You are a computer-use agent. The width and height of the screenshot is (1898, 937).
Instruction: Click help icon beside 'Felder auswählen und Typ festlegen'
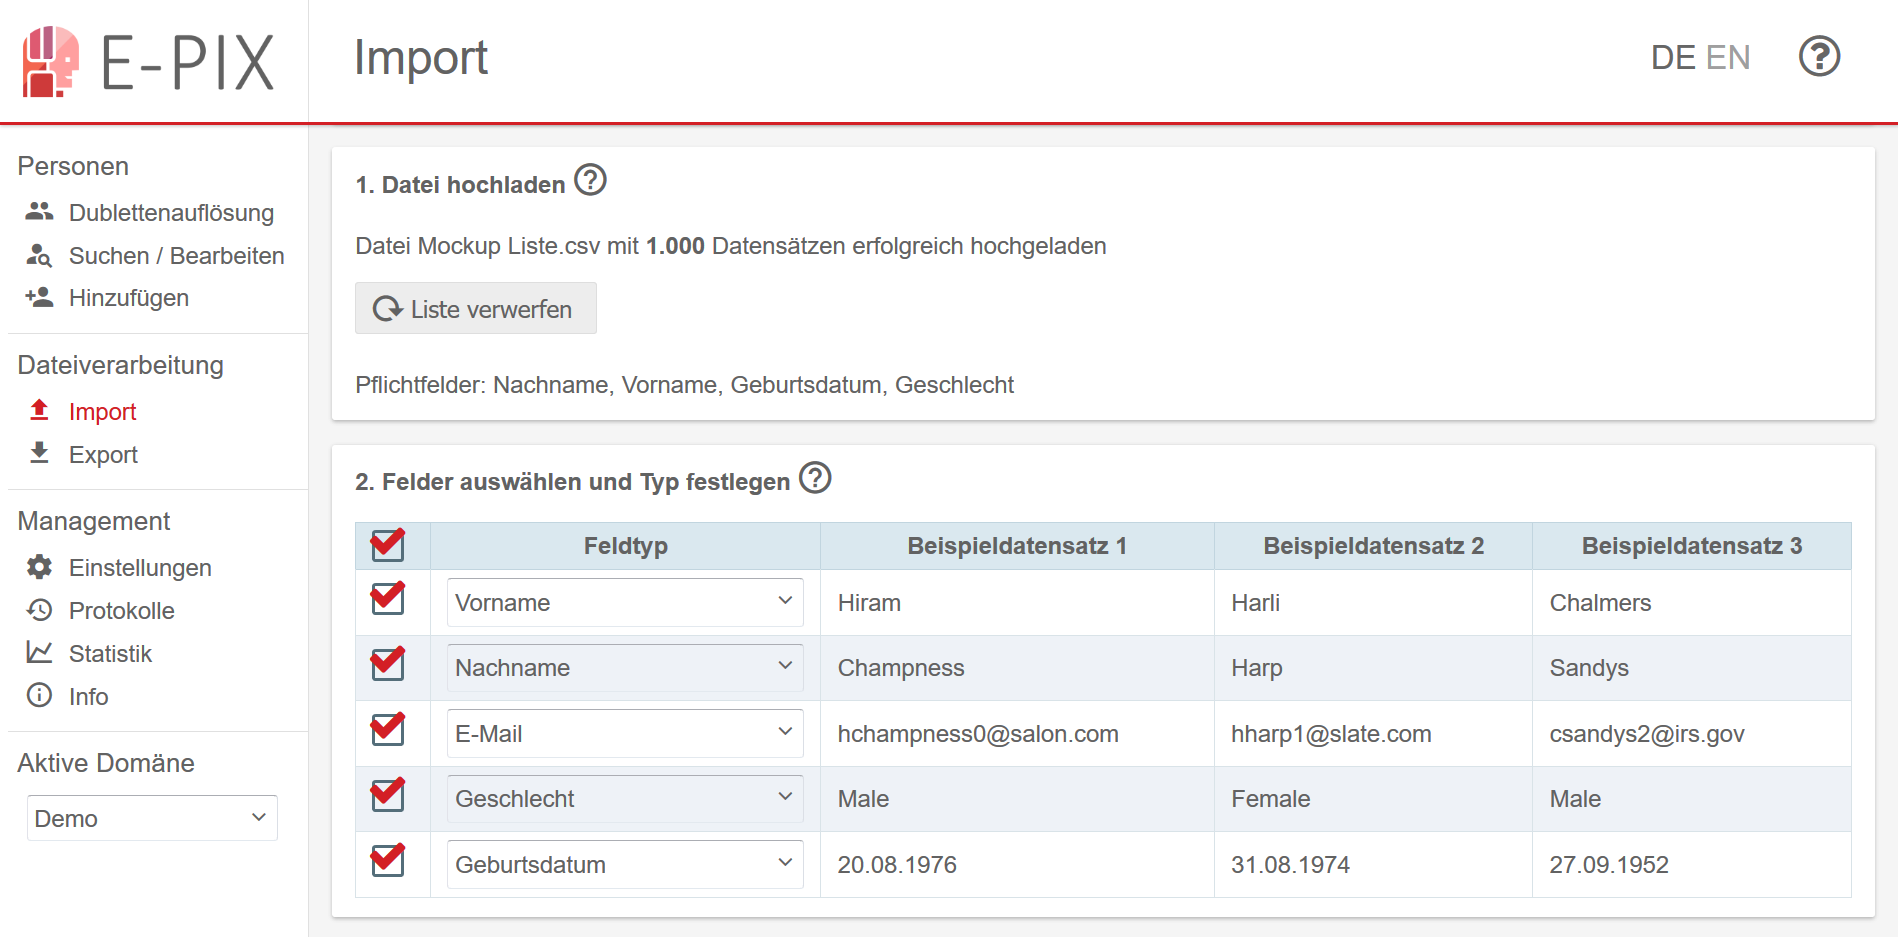point(815,478)
